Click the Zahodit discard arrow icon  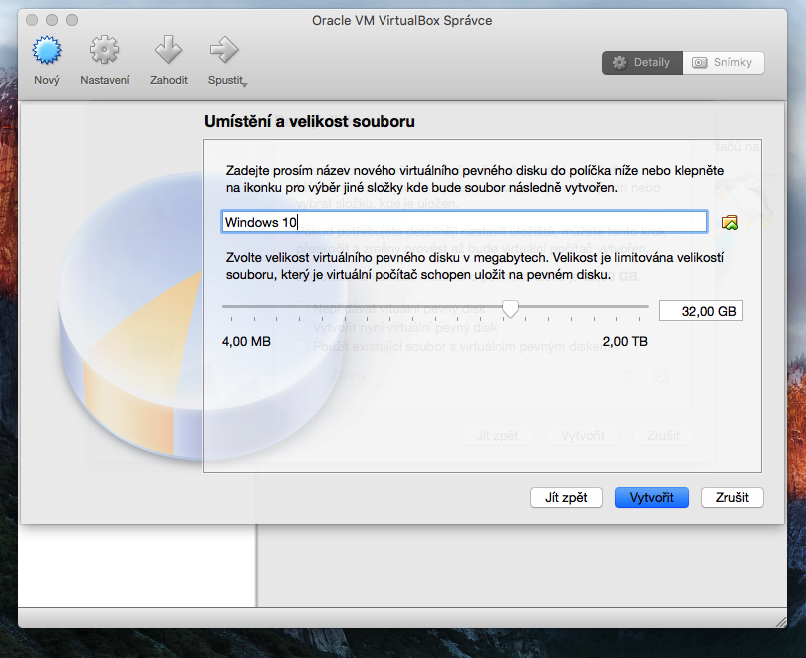click(168, 52)
